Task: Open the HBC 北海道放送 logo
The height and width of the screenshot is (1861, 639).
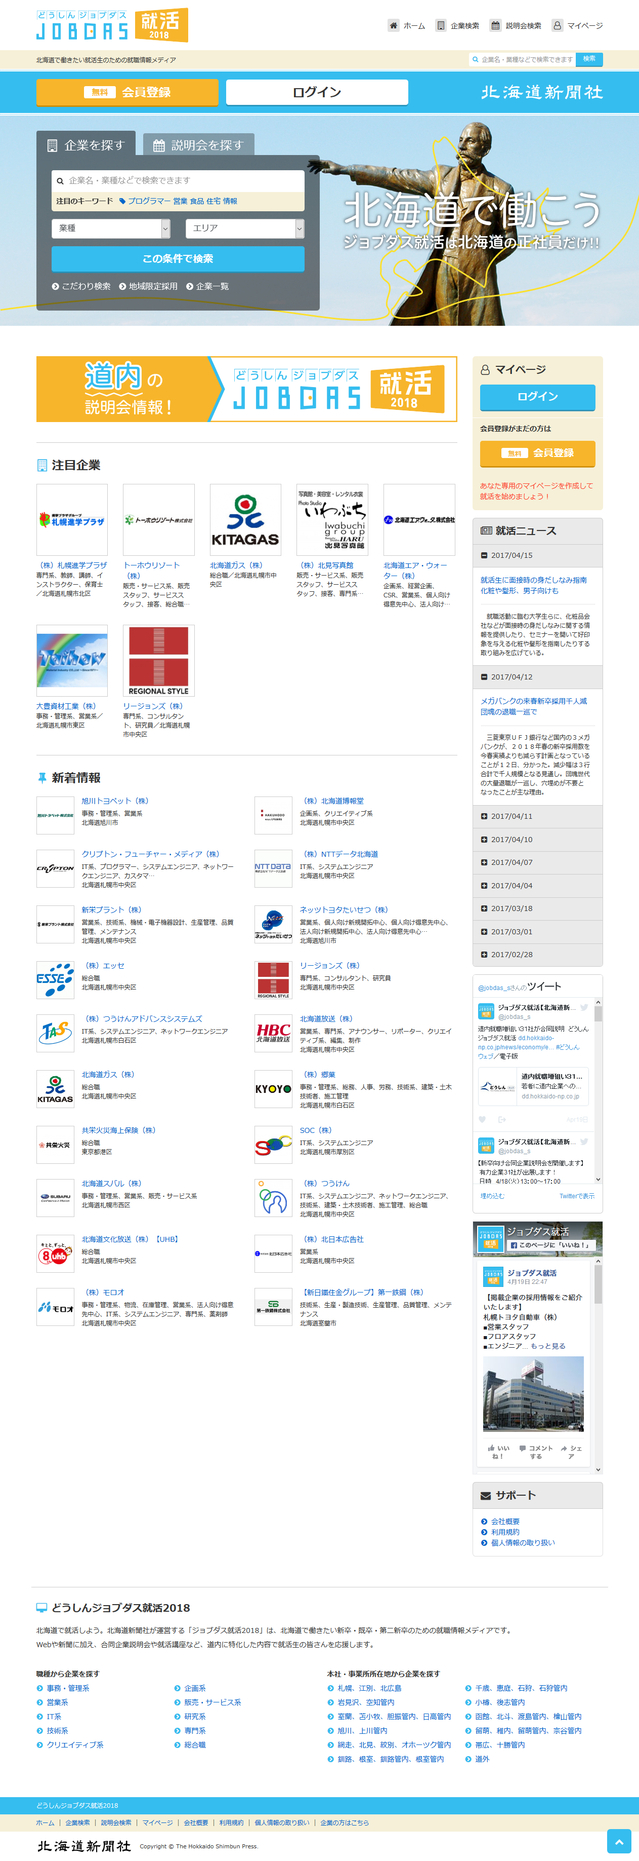Action: 273,1032
